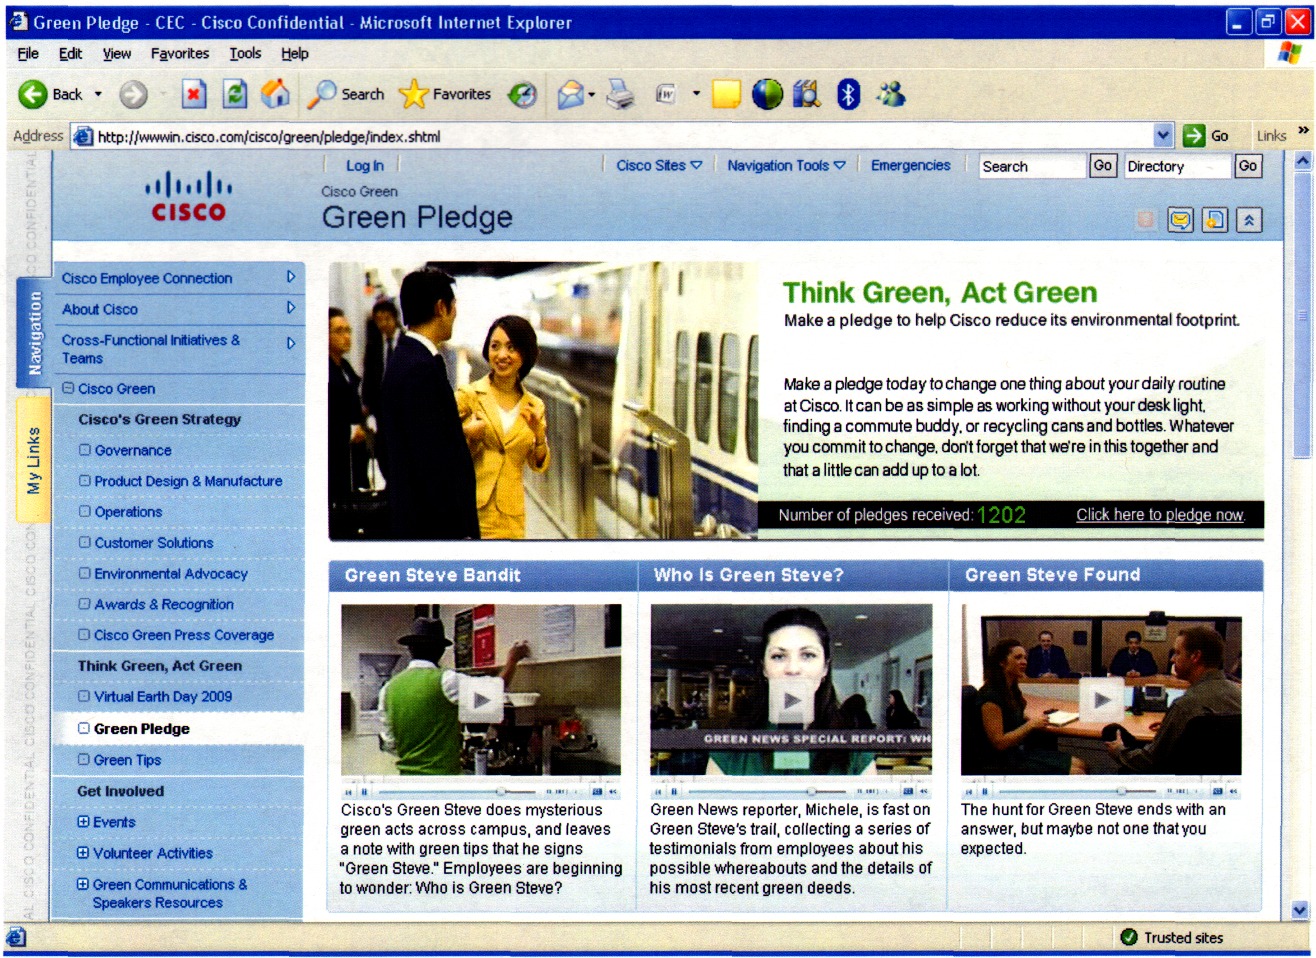The height and width of the screenshot is (958, 1316).
Task: Click the Bluetooth toolbar icon
Action: 848,95
